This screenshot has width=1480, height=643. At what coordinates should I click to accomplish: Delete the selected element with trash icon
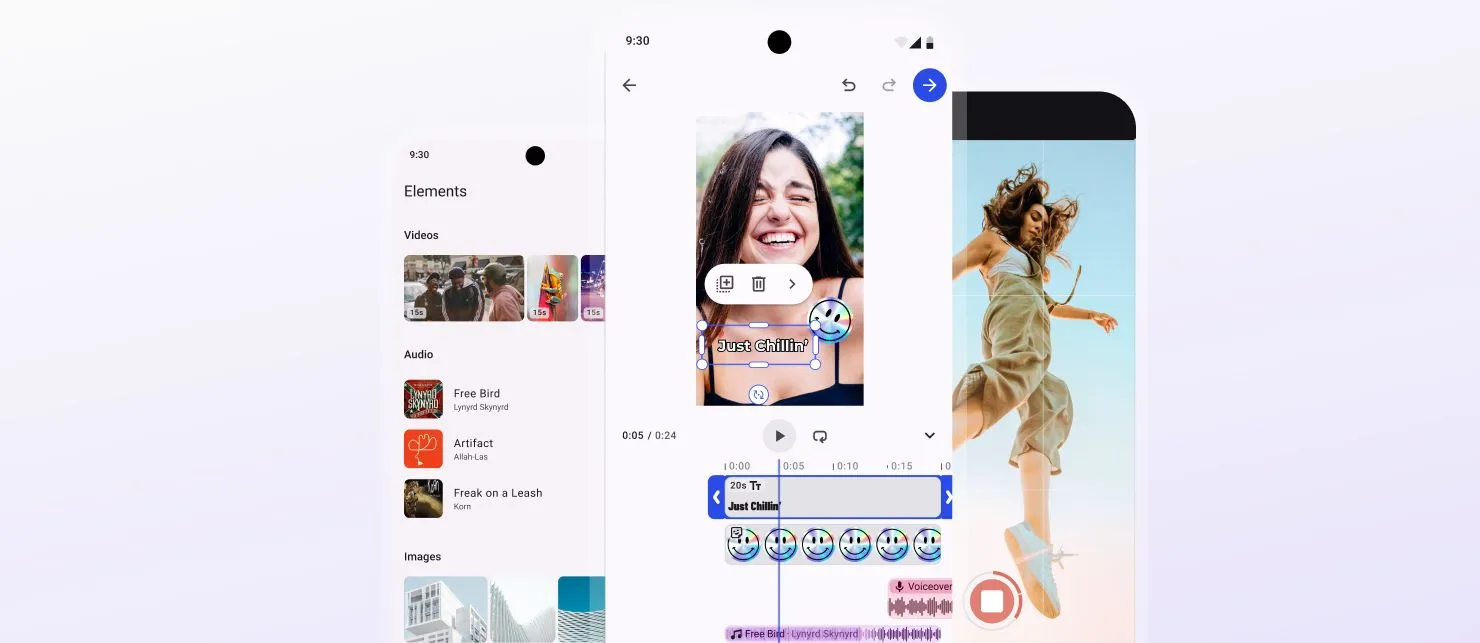[759, 284]
